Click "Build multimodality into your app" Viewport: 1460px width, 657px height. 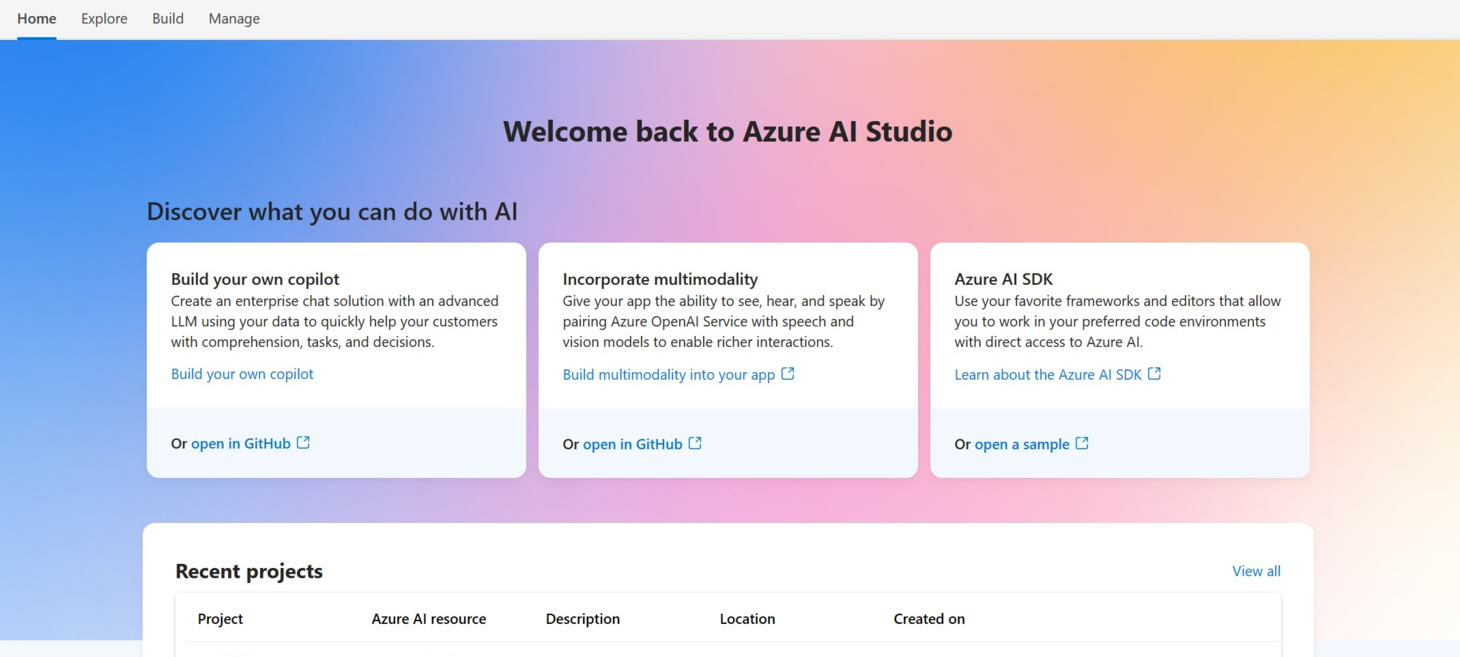[x=668, y=373]
